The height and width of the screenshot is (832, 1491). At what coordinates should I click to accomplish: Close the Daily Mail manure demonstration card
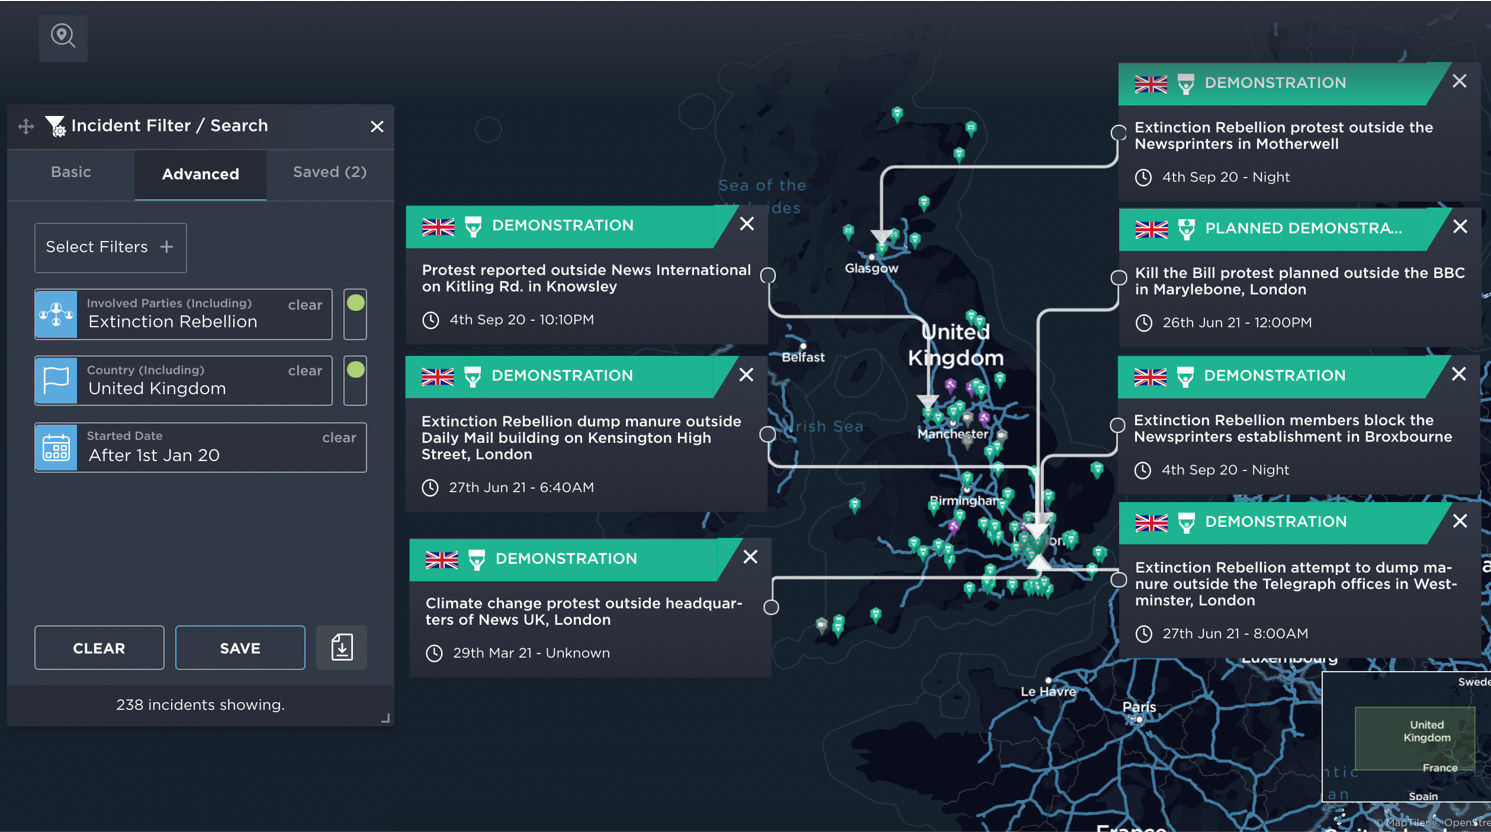point(746,375)
